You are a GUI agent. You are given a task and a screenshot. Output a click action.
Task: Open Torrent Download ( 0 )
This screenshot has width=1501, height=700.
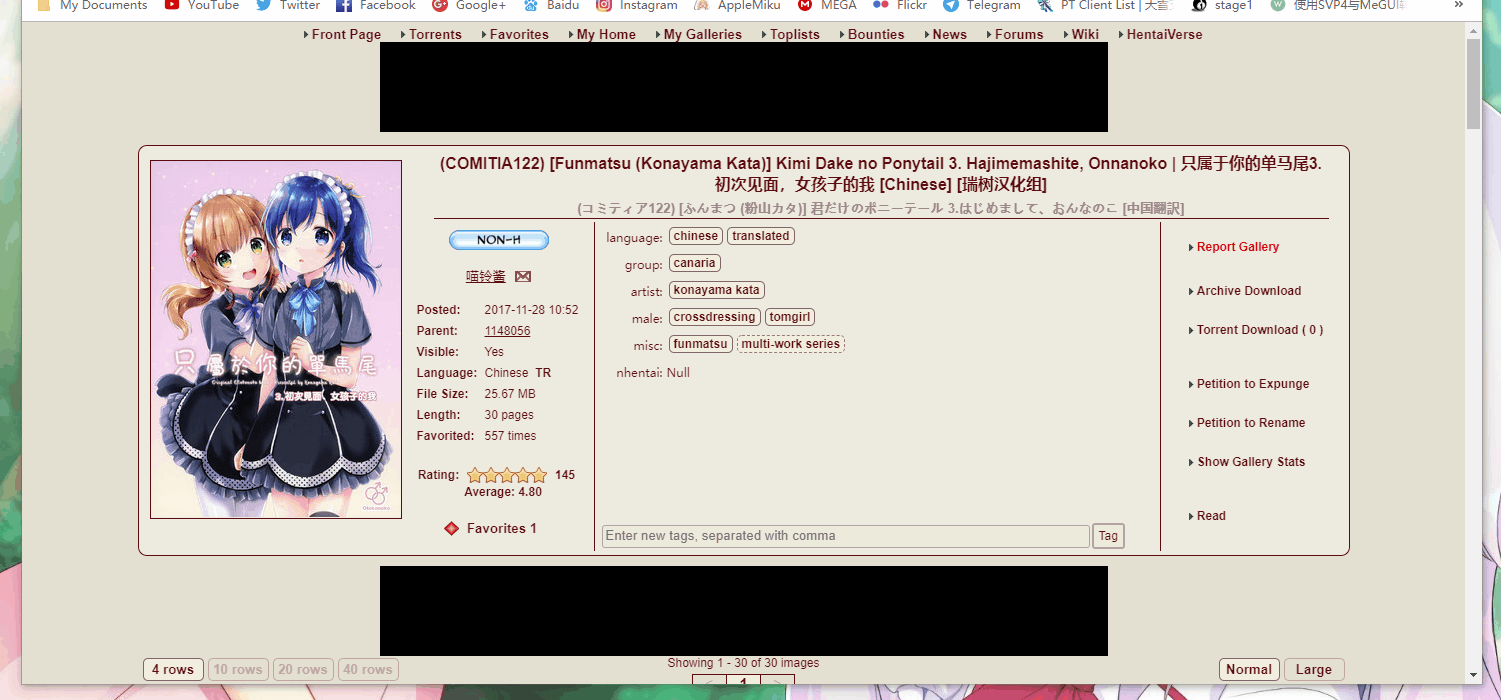click(1260, 330)
